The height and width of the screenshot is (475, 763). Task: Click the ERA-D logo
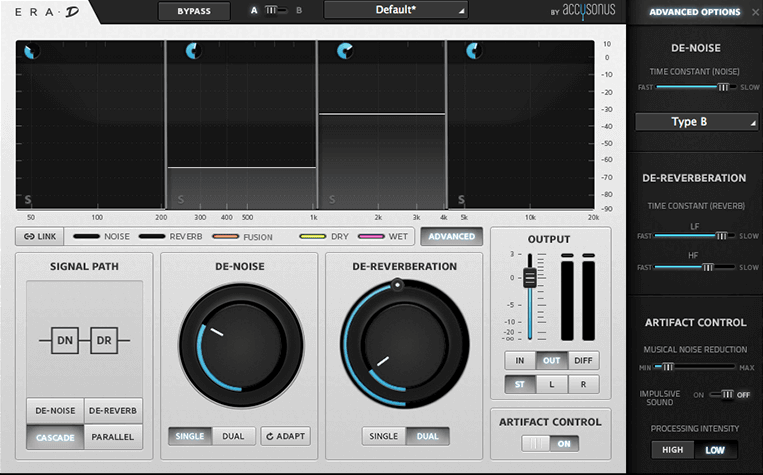pyautogui.click(x=47, y=12)
